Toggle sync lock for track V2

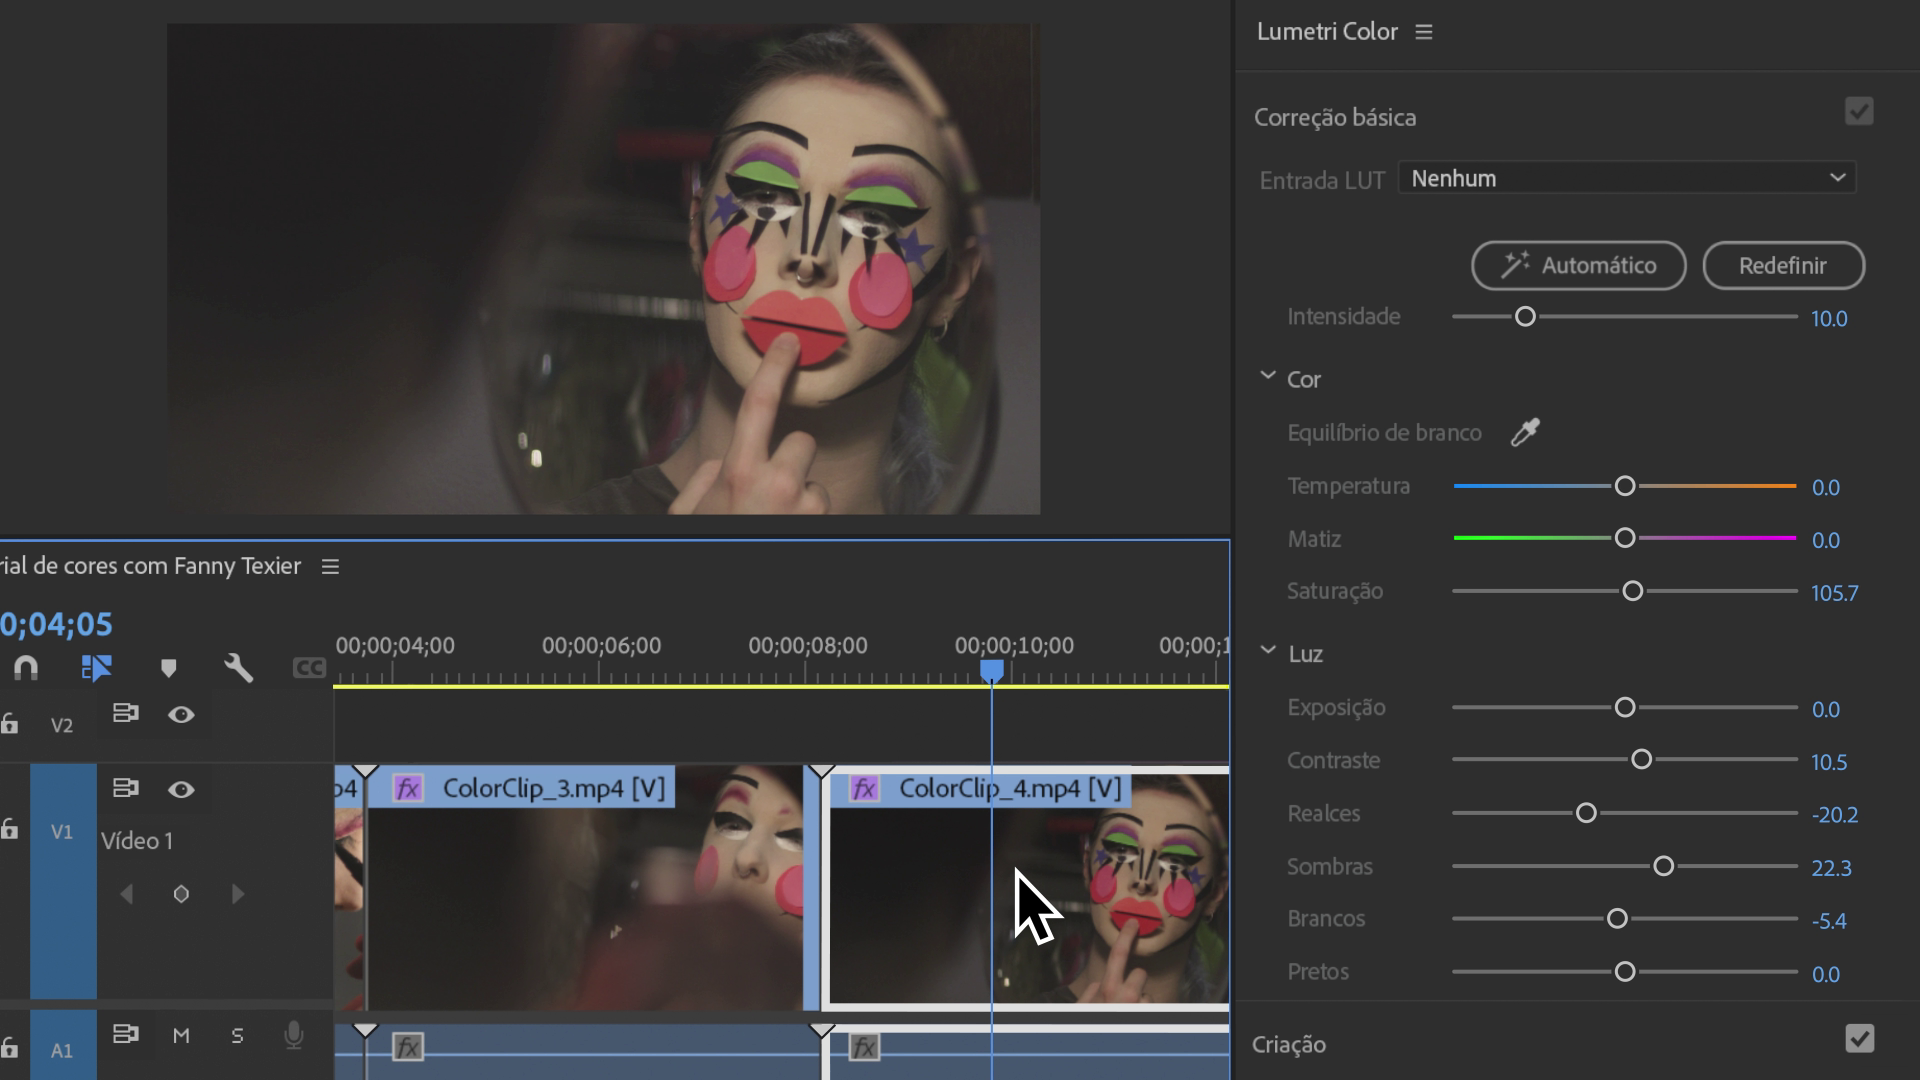point(125,714)
